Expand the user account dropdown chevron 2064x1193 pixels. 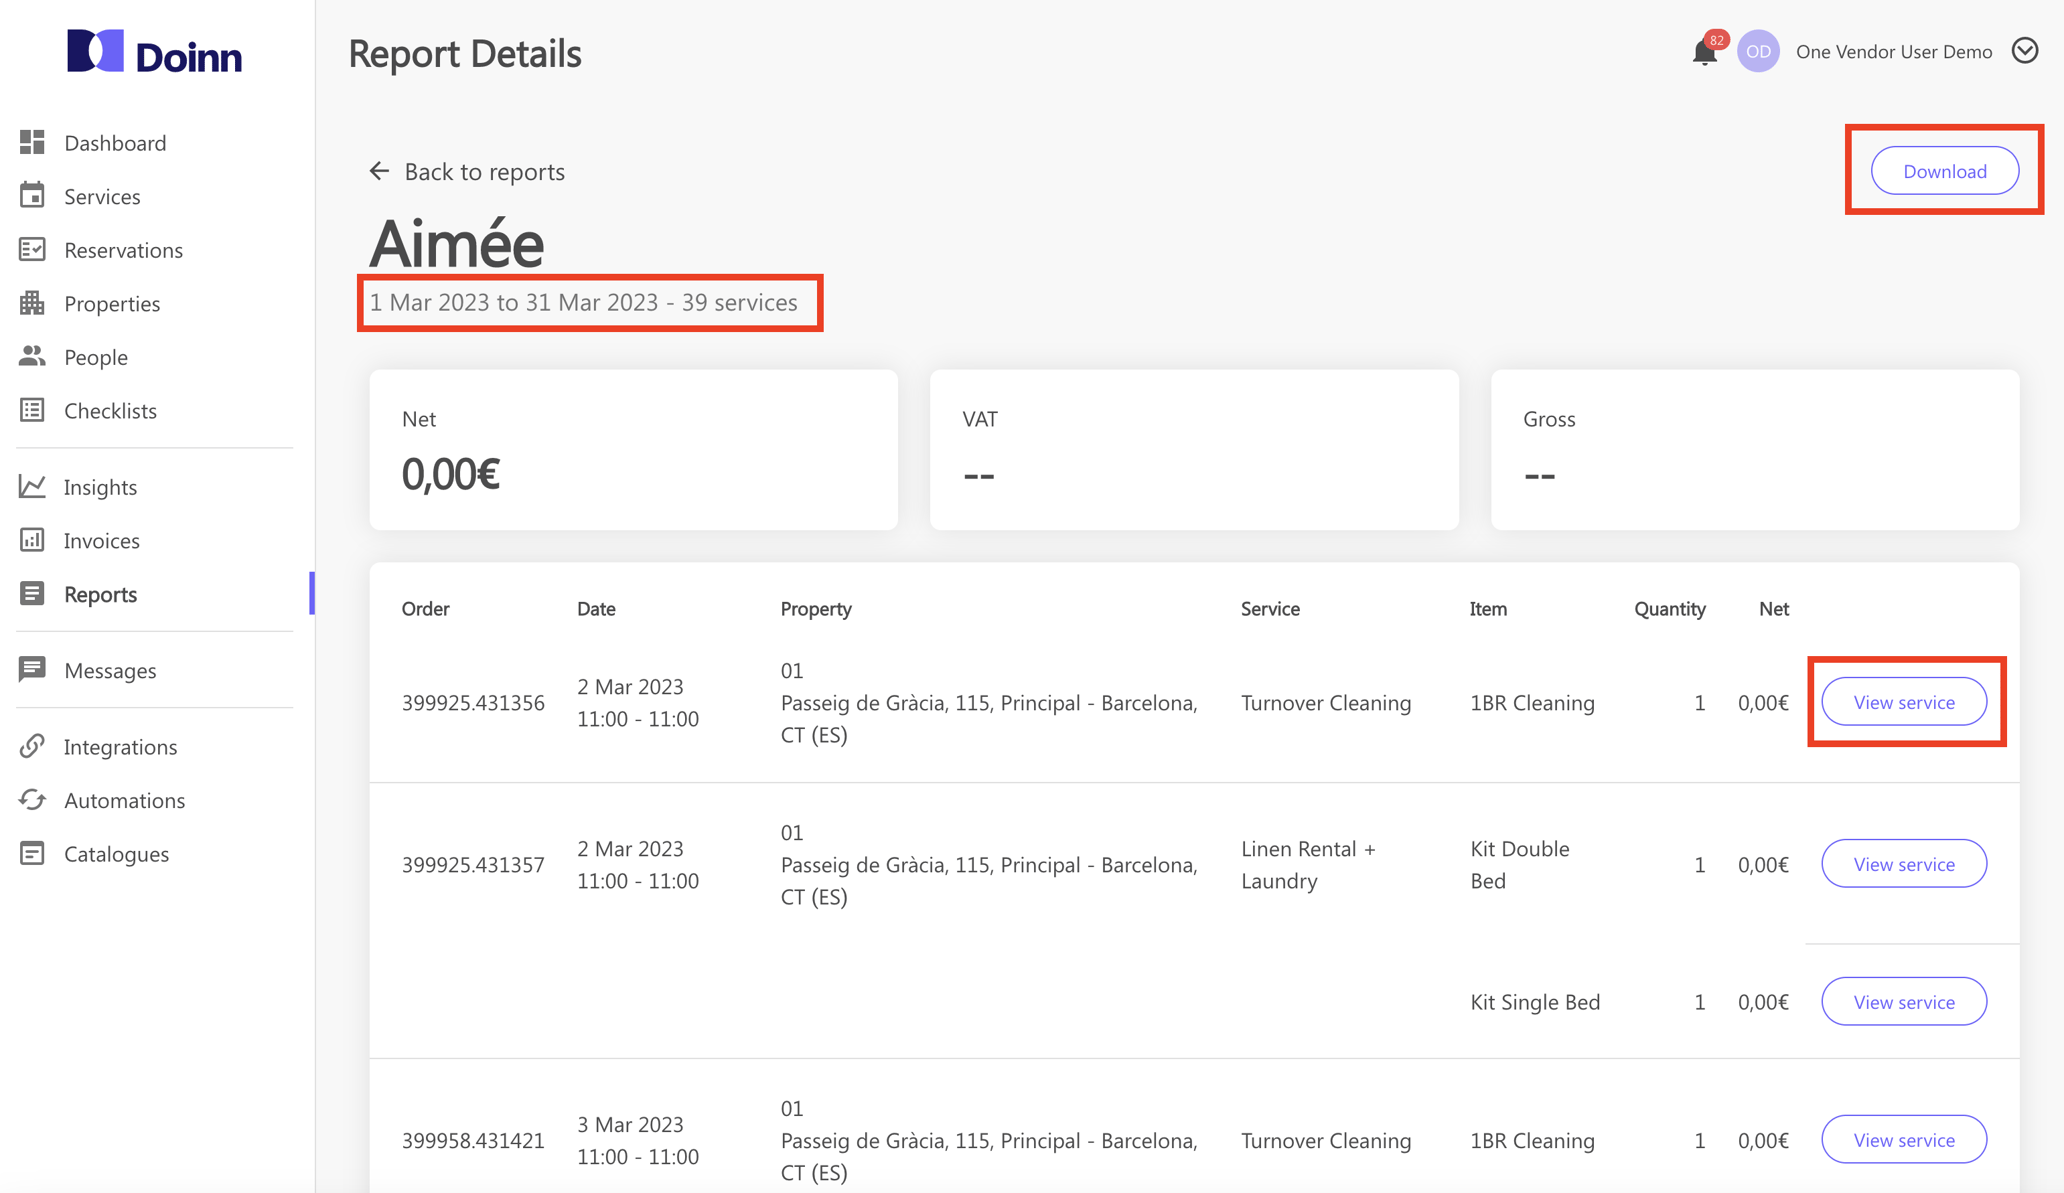pyautogui.click(x=2025, y=51)
